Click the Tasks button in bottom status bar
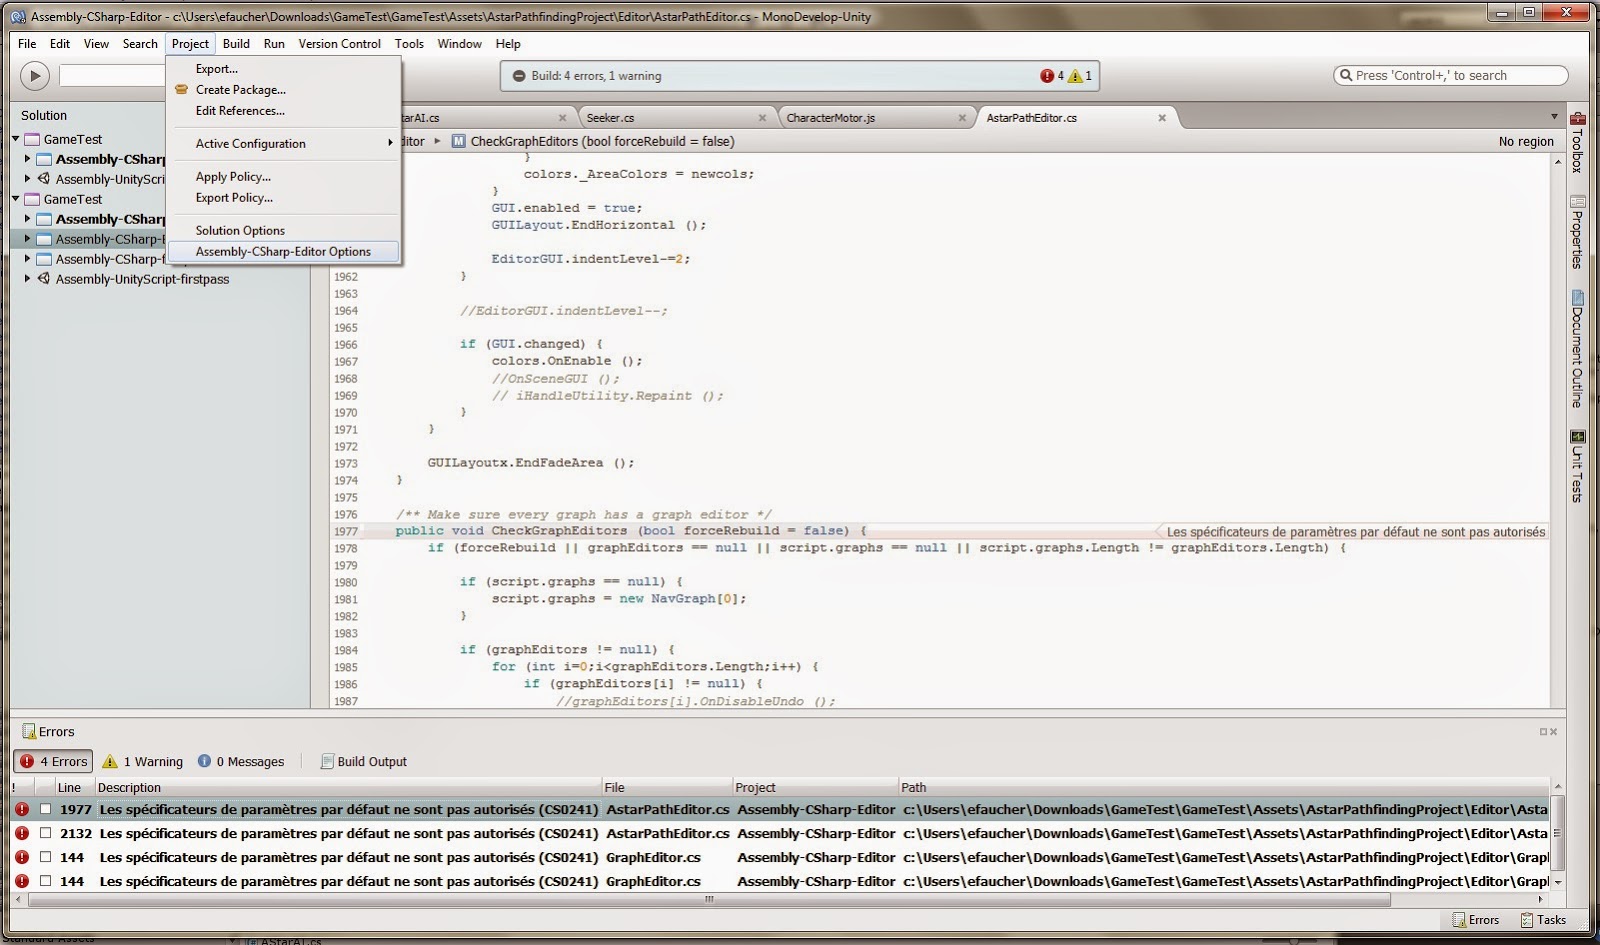The image size is (1600, 945). click(1543, 920)
